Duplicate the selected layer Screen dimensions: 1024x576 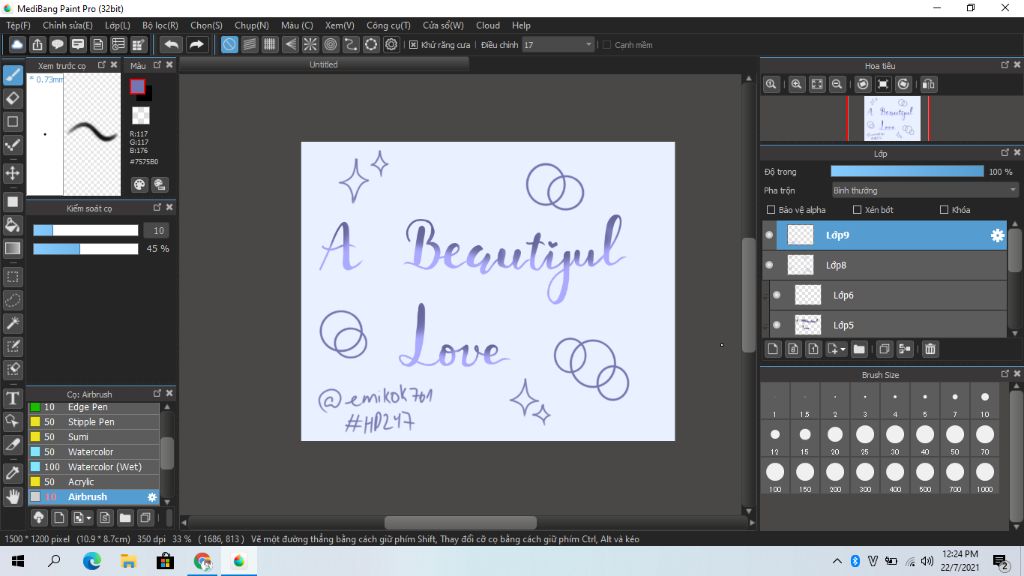(x=884, y=349)
